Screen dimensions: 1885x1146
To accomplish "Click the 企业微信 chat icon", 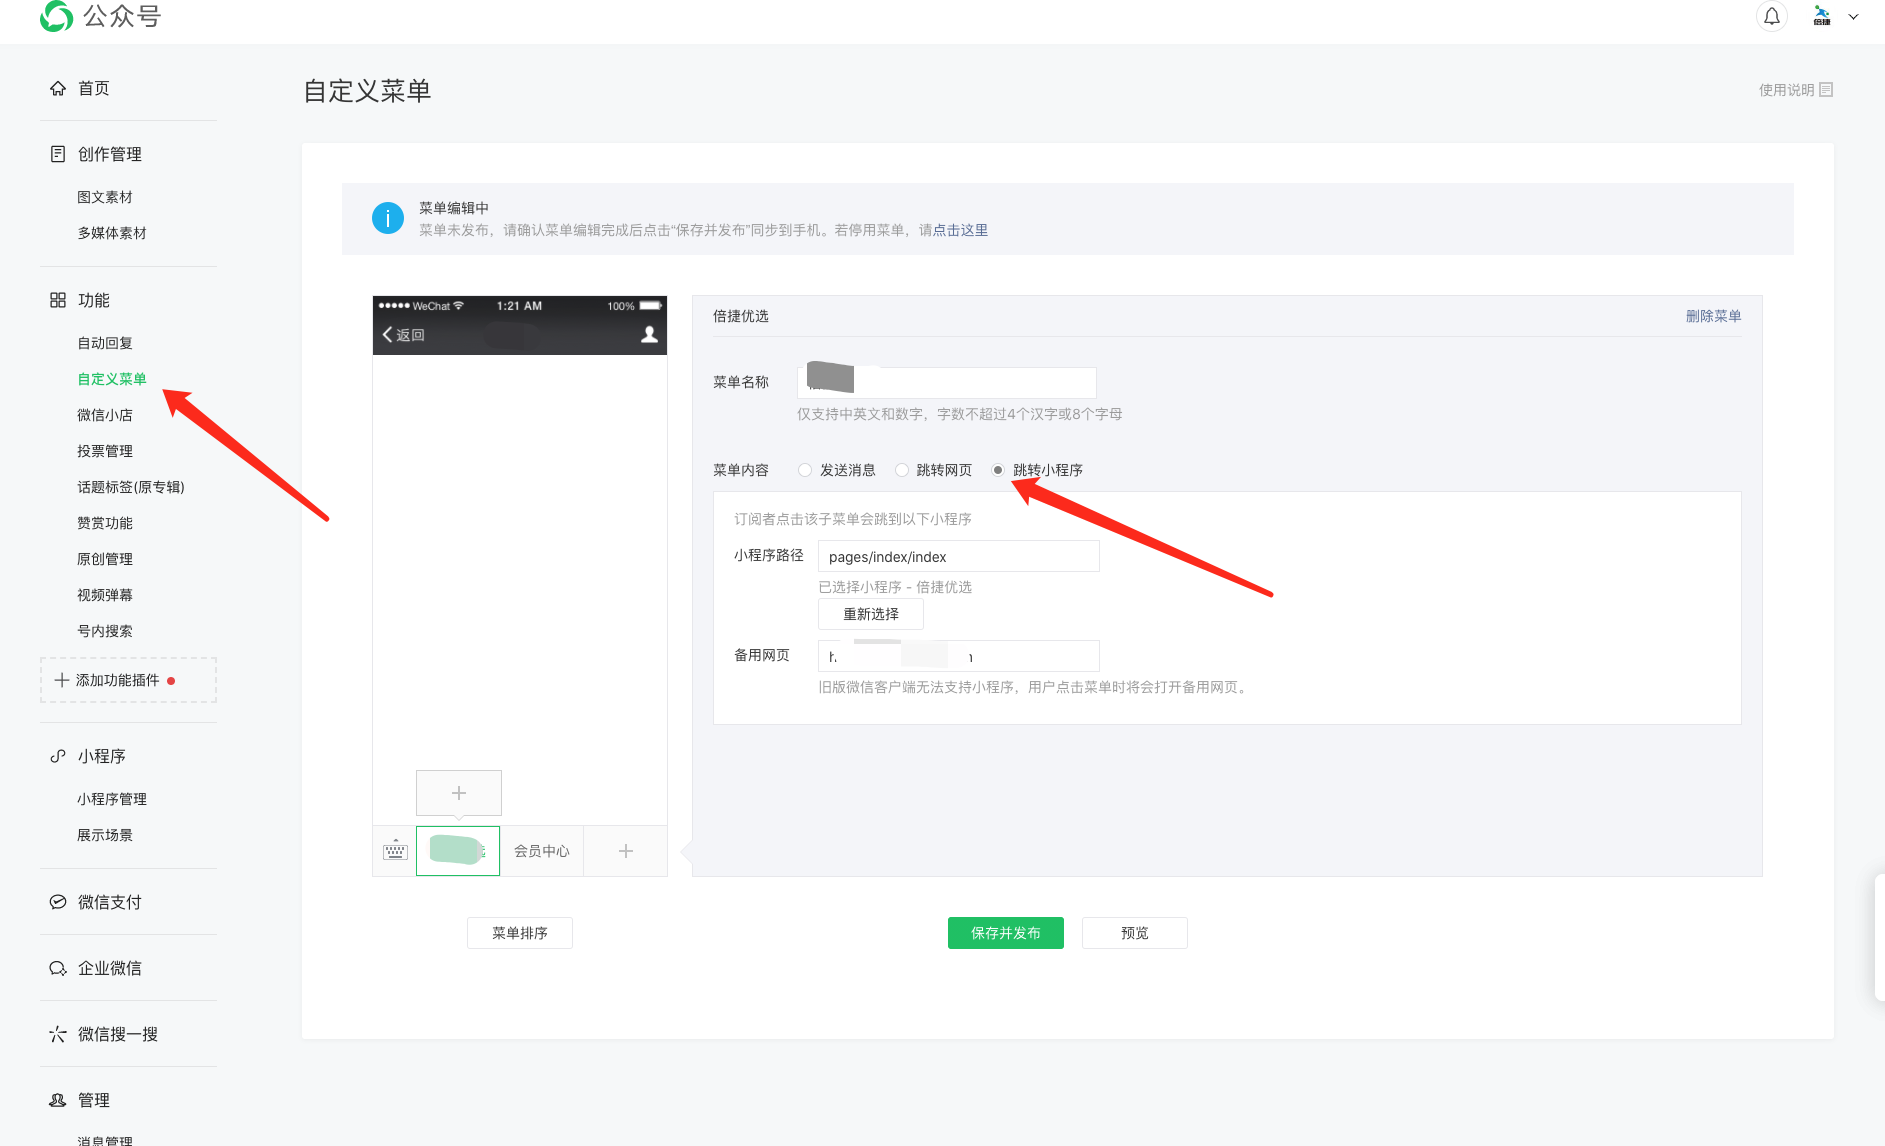I will (x=58, y=968).
